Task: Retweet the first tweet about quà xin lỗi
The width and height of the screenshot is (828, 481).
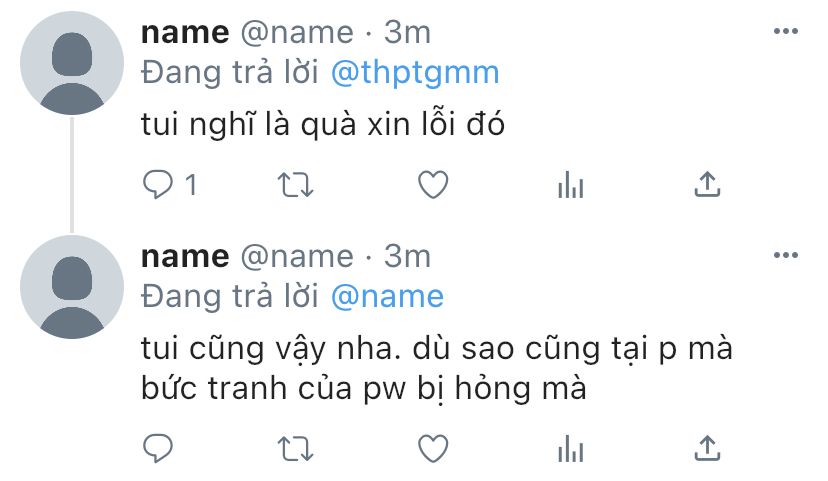Action: point(296,185)
